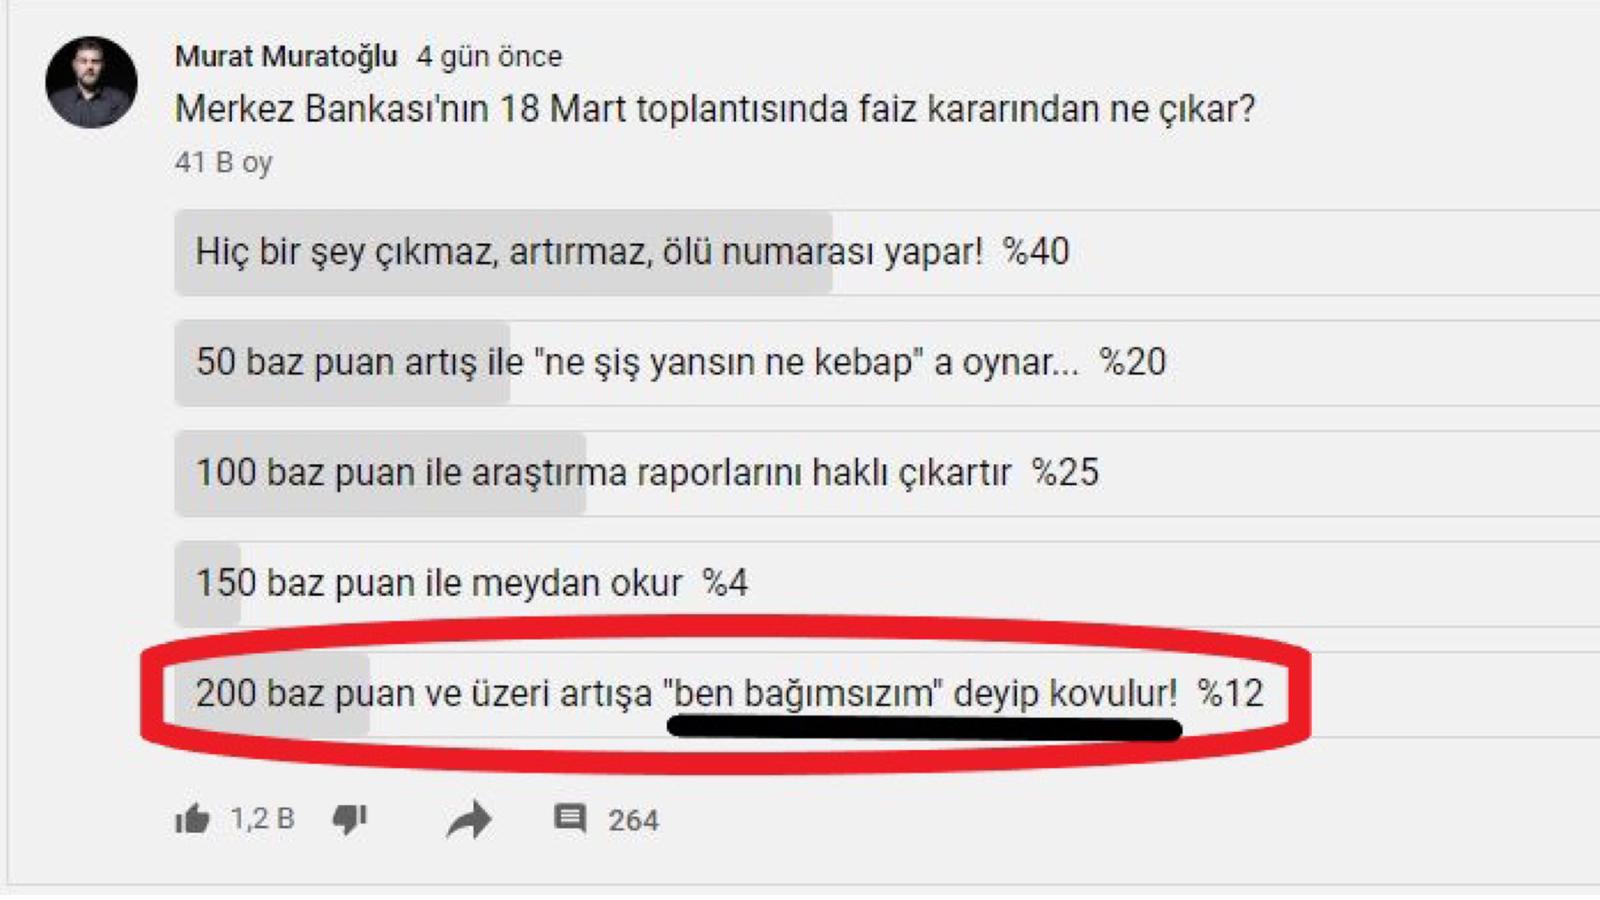The height and width of the screenshot is (900, 1600).
Task: Open comments via the speech bubble icon
Action: click(x=570, y=818)
